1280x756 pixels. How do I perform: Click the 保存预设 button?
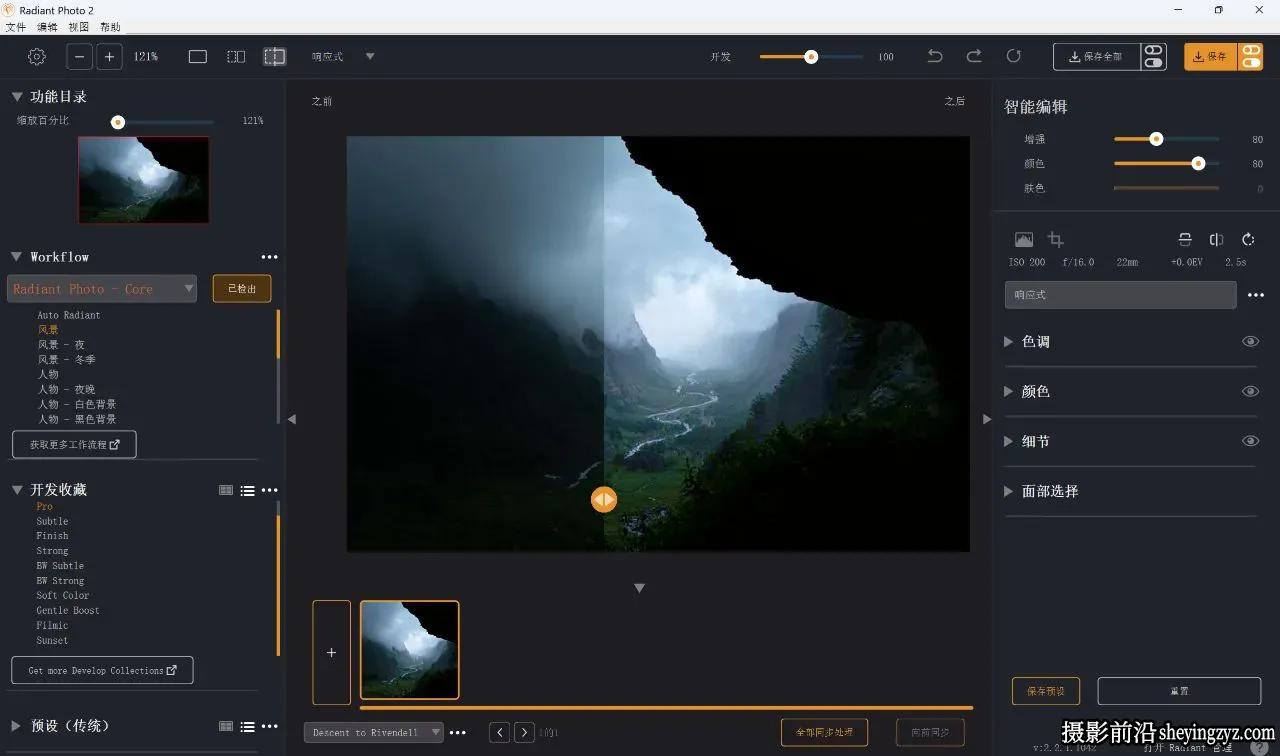tap(1046, 691)
